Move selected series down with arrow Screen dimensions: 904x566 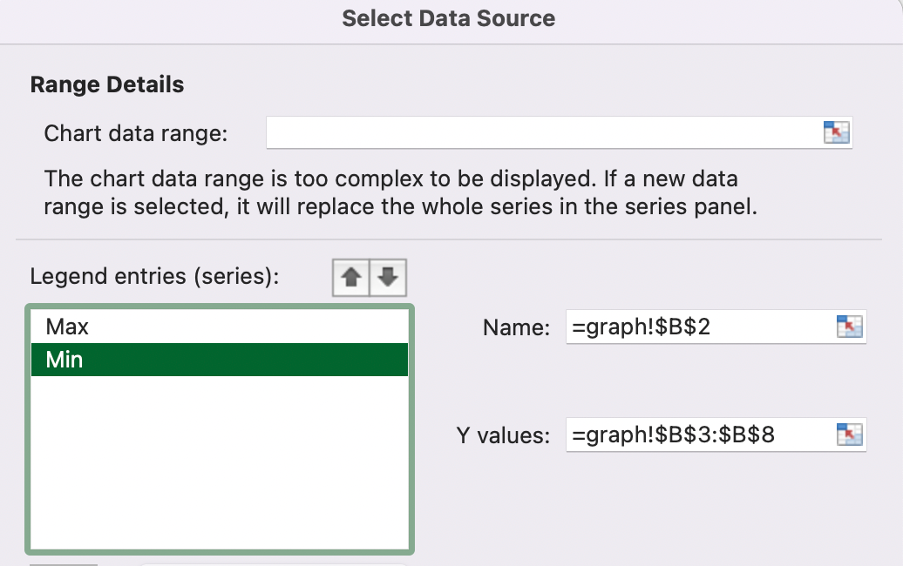(x=389, y=277)
